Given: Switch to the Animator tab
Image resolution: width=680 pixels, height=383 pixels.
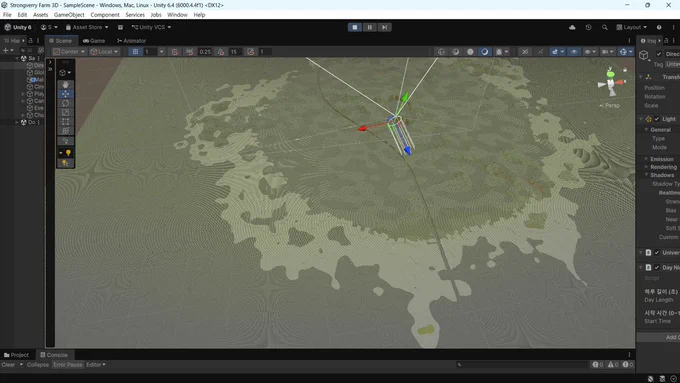Looking at the screenshot, I should pos(131,41).
